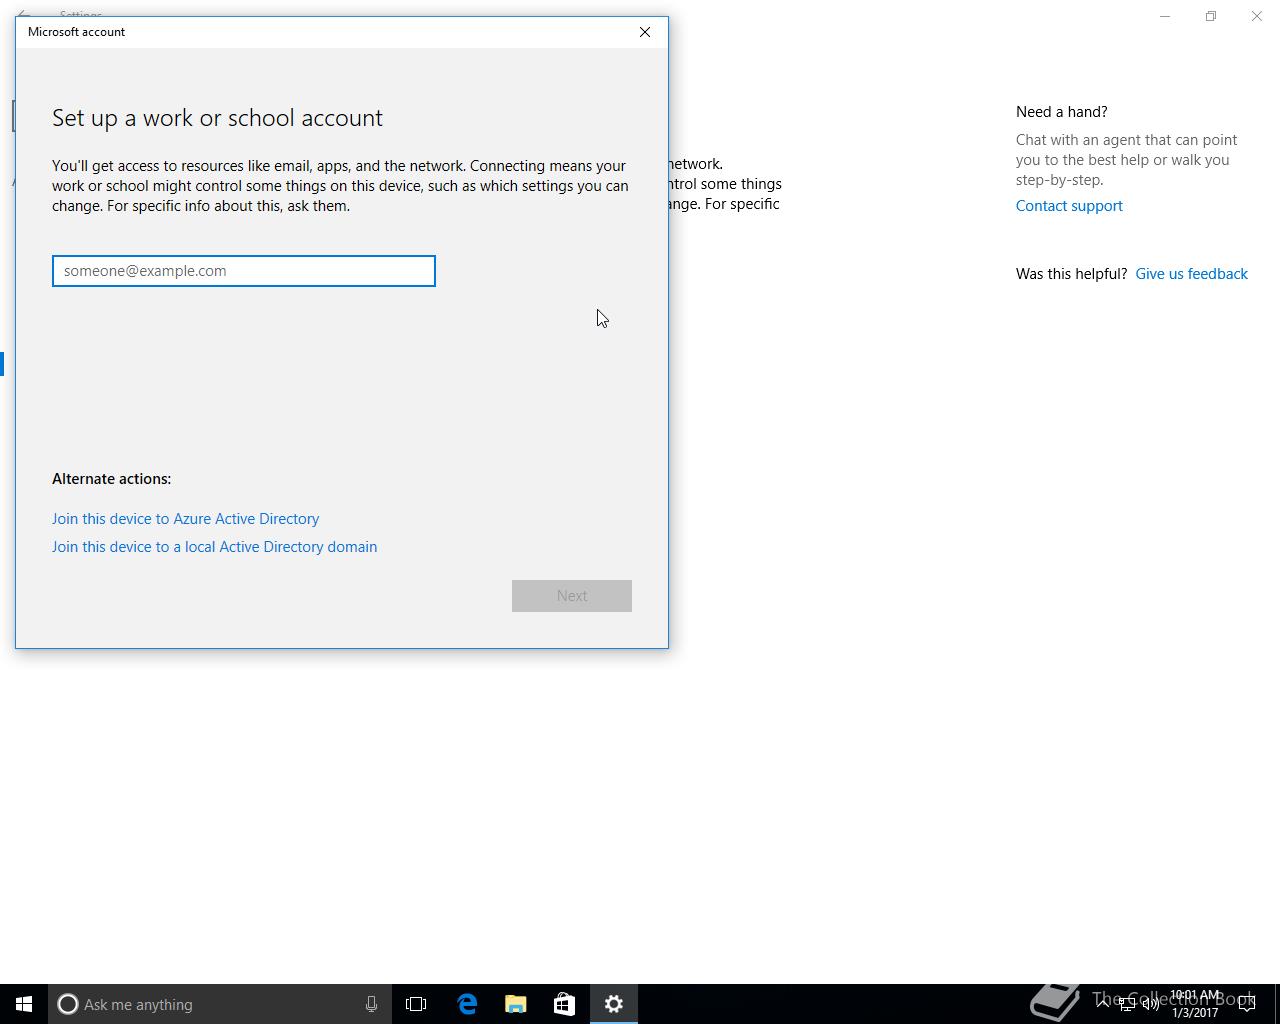Open the Windows Store taskbar icon
1280x1024 pixels.
pyautogui.click(x=564, y=1004)
